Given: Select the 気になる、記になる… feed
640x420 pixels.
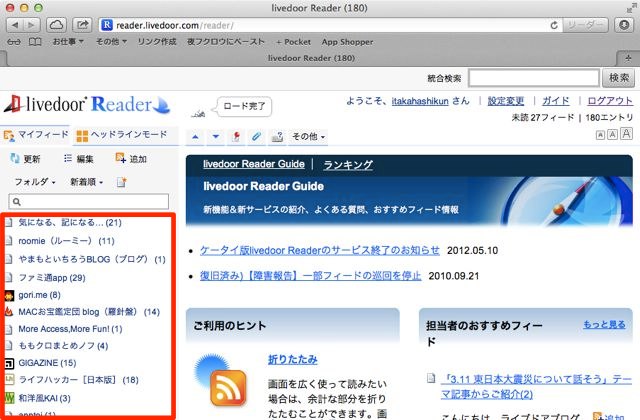Looking at the screenshot, I should point(70,222).
